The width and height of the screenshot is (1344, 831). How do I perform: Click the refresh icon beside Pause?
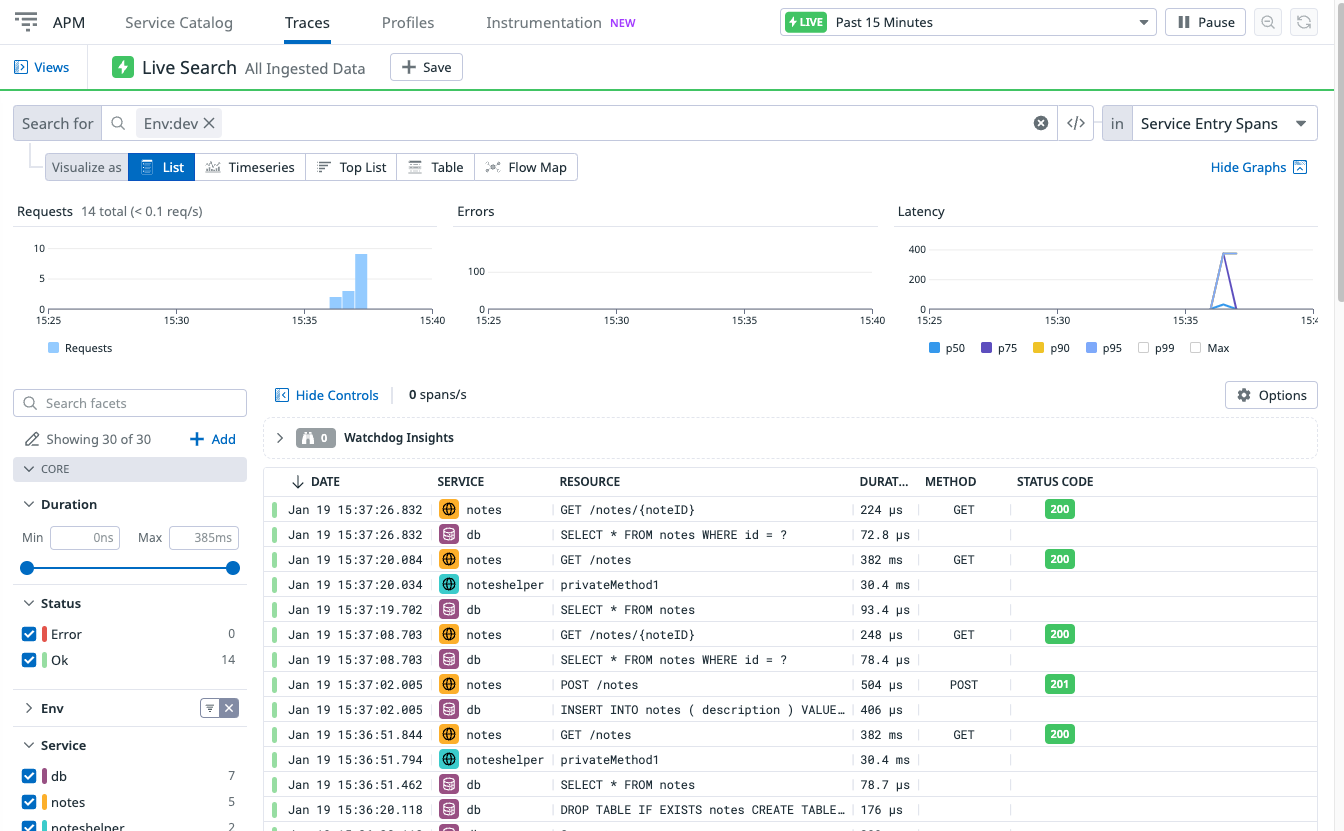[1302, 22]
